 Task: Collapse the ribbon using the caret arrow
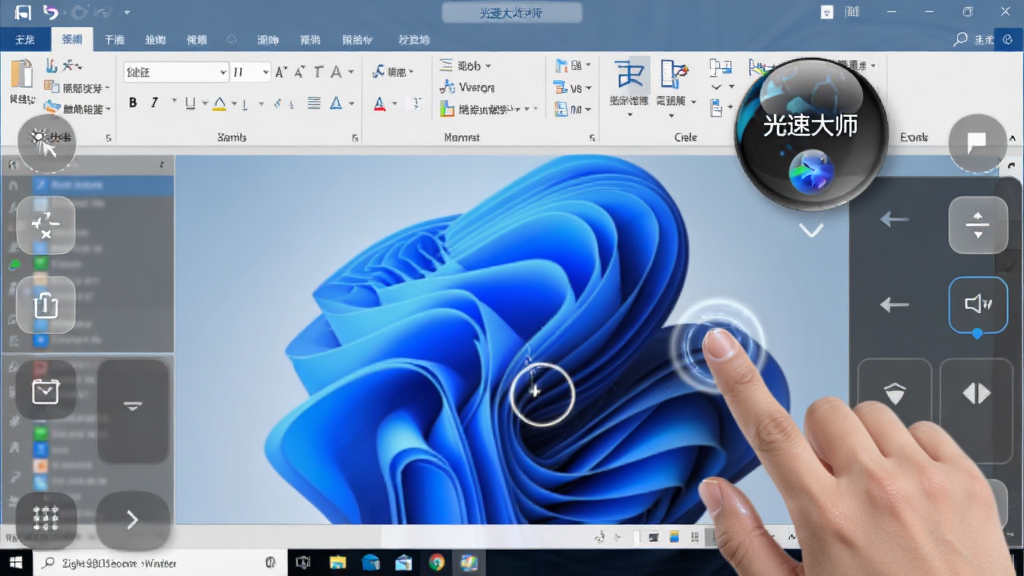1012,138
